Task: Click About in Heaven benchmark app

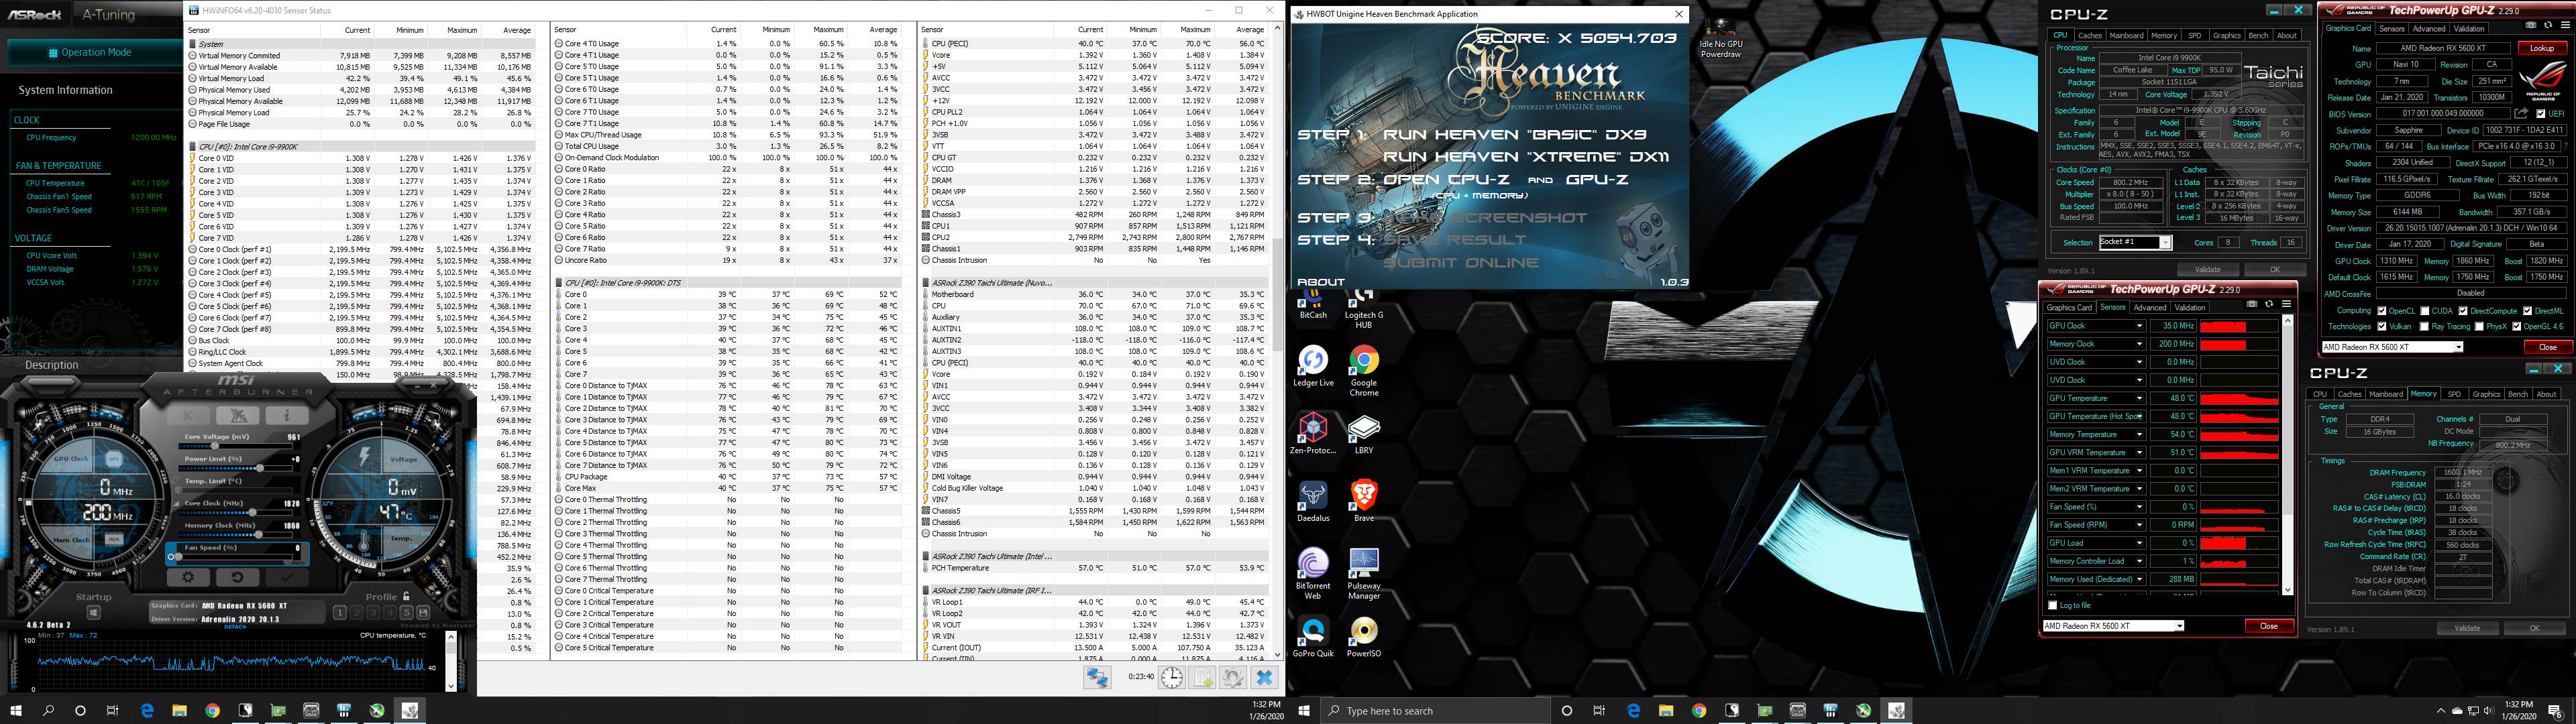Action: pos(1320,282)
